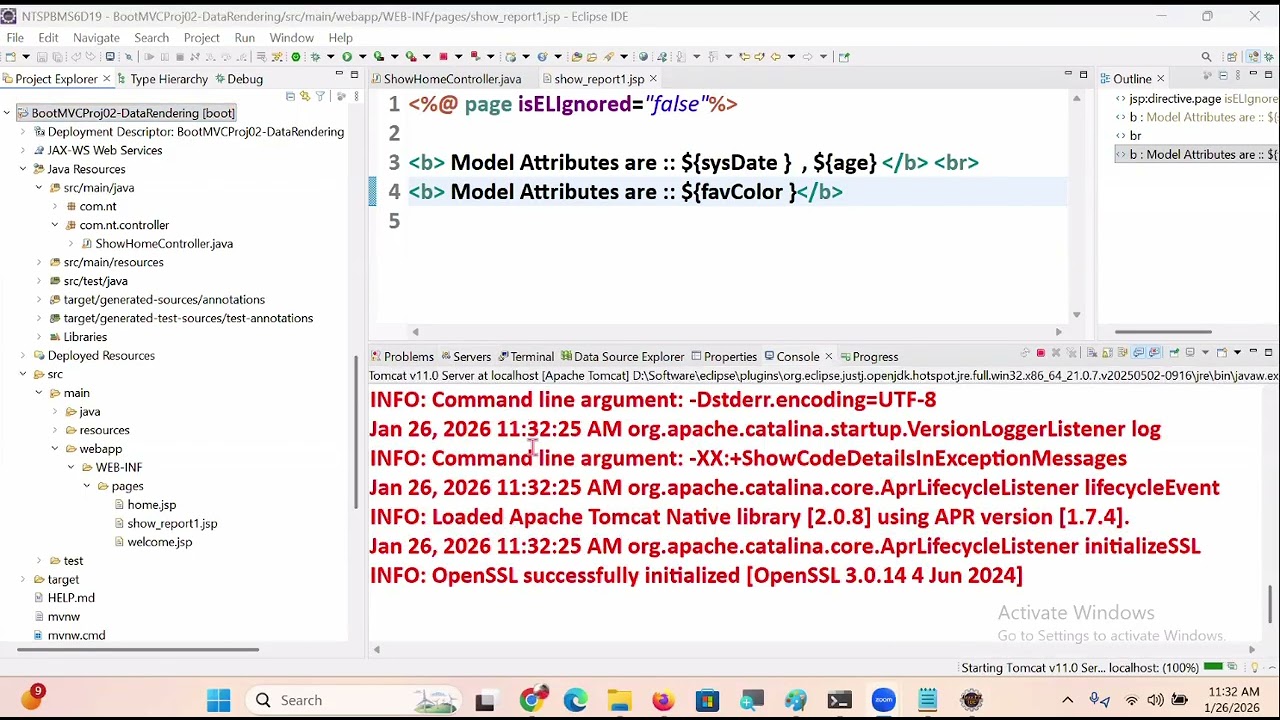
Task: Click the Console vertical scrollbar
Action: click(x=1272, y=604)
